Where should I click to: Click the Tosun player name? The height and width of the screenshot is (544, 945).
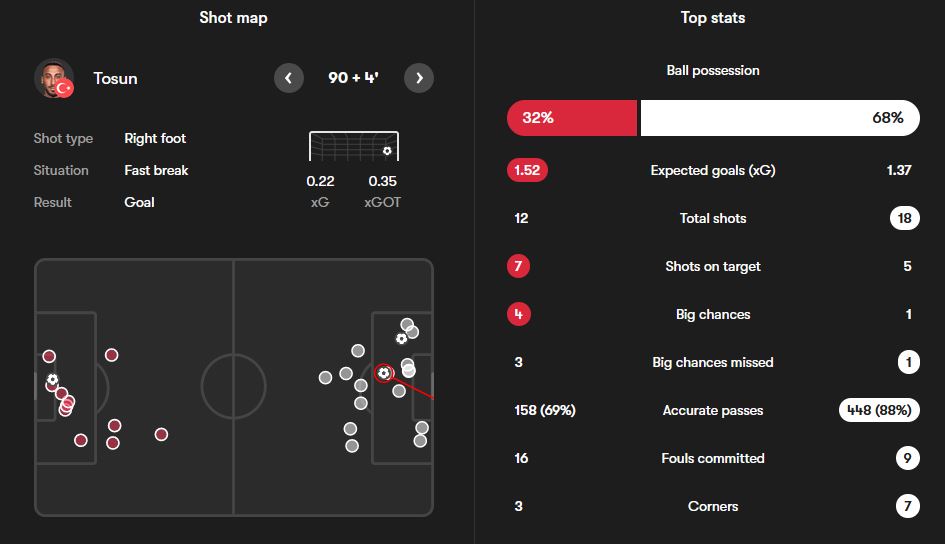(x=115, y=78)
